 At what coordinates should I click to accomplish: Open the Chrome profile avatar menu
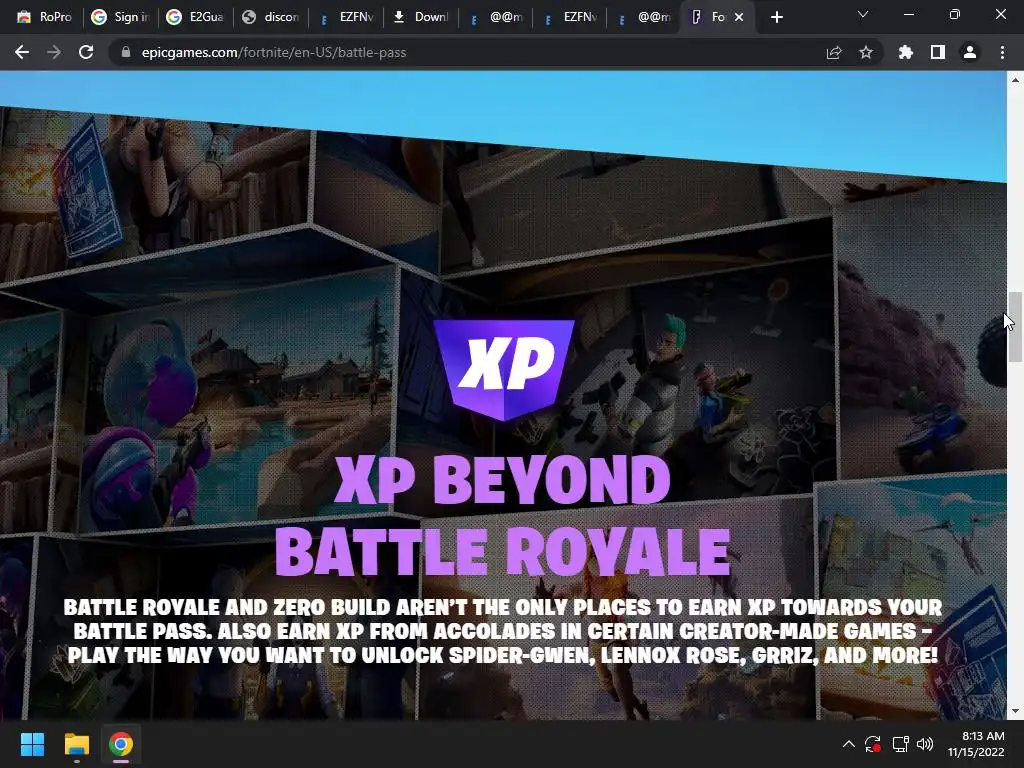[970, 52]
